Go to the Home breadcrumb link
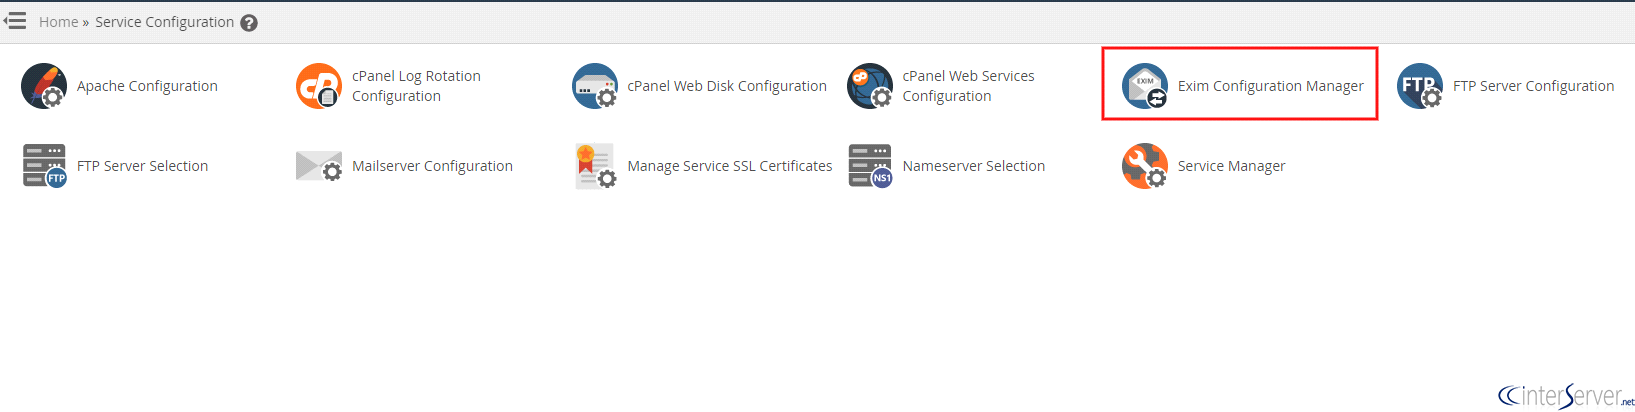 click(x=58, y=22)
